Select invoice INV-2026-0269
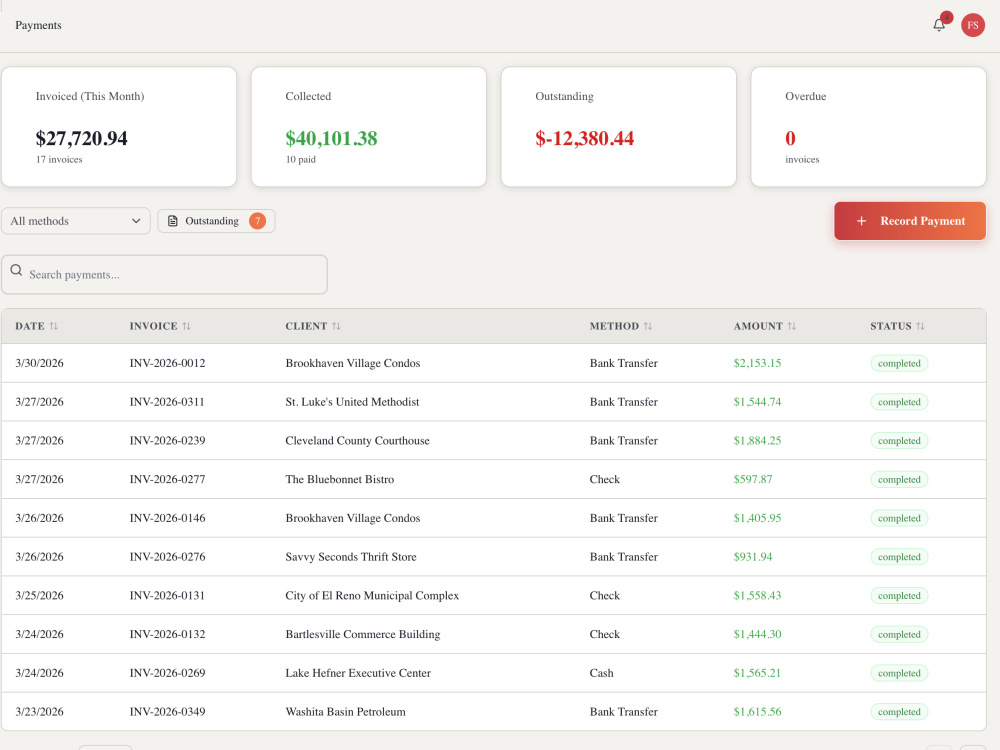Viewport: 1000px width, 750px height. (167, 673)
